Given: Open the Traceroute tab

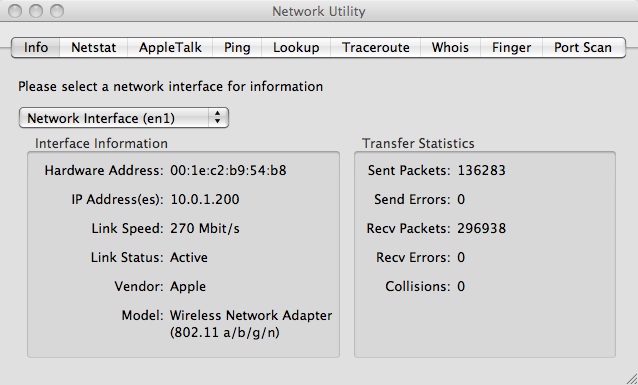Looking at the screenshot, I should tap(376, 48).
